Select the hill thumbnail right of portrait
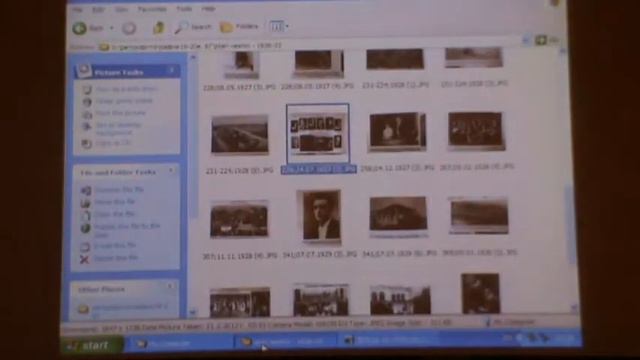 pos(398,215)
